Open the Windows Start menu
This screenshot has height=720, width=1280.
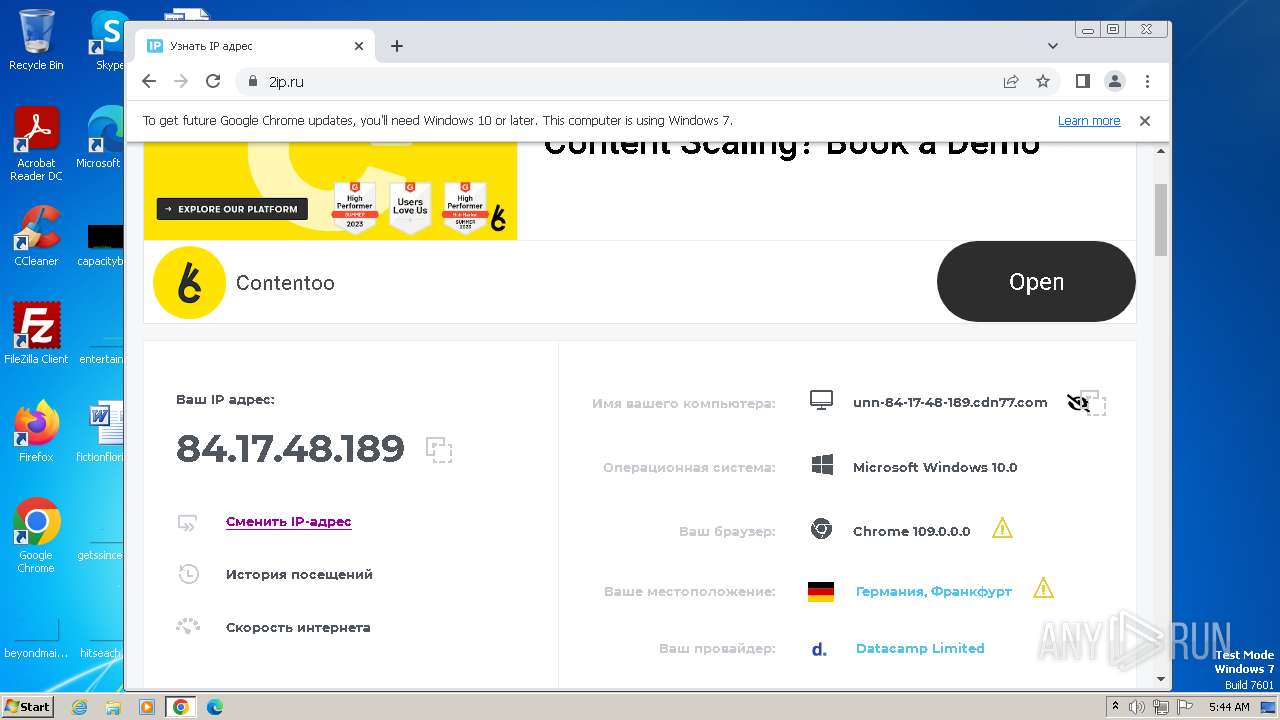tap(28, 706)
